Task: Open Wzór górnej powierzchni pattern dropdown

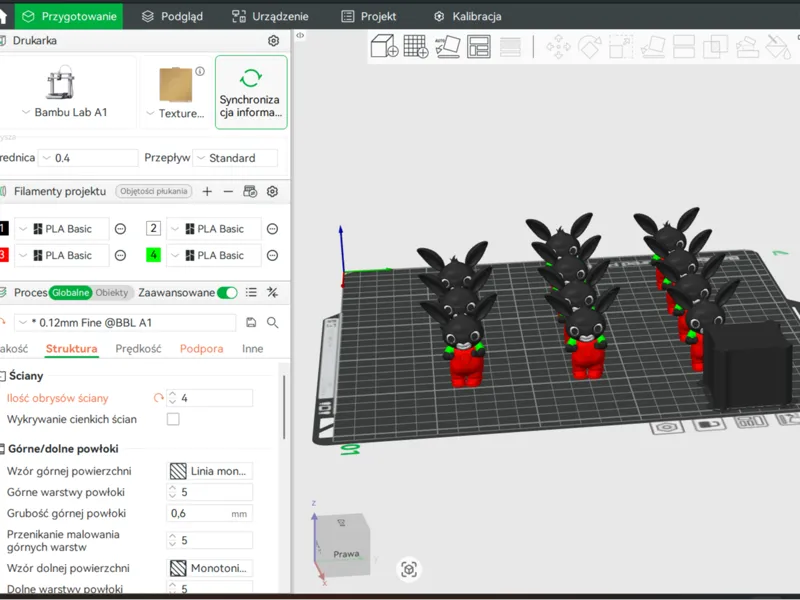Action: click(x=210, y=471)
